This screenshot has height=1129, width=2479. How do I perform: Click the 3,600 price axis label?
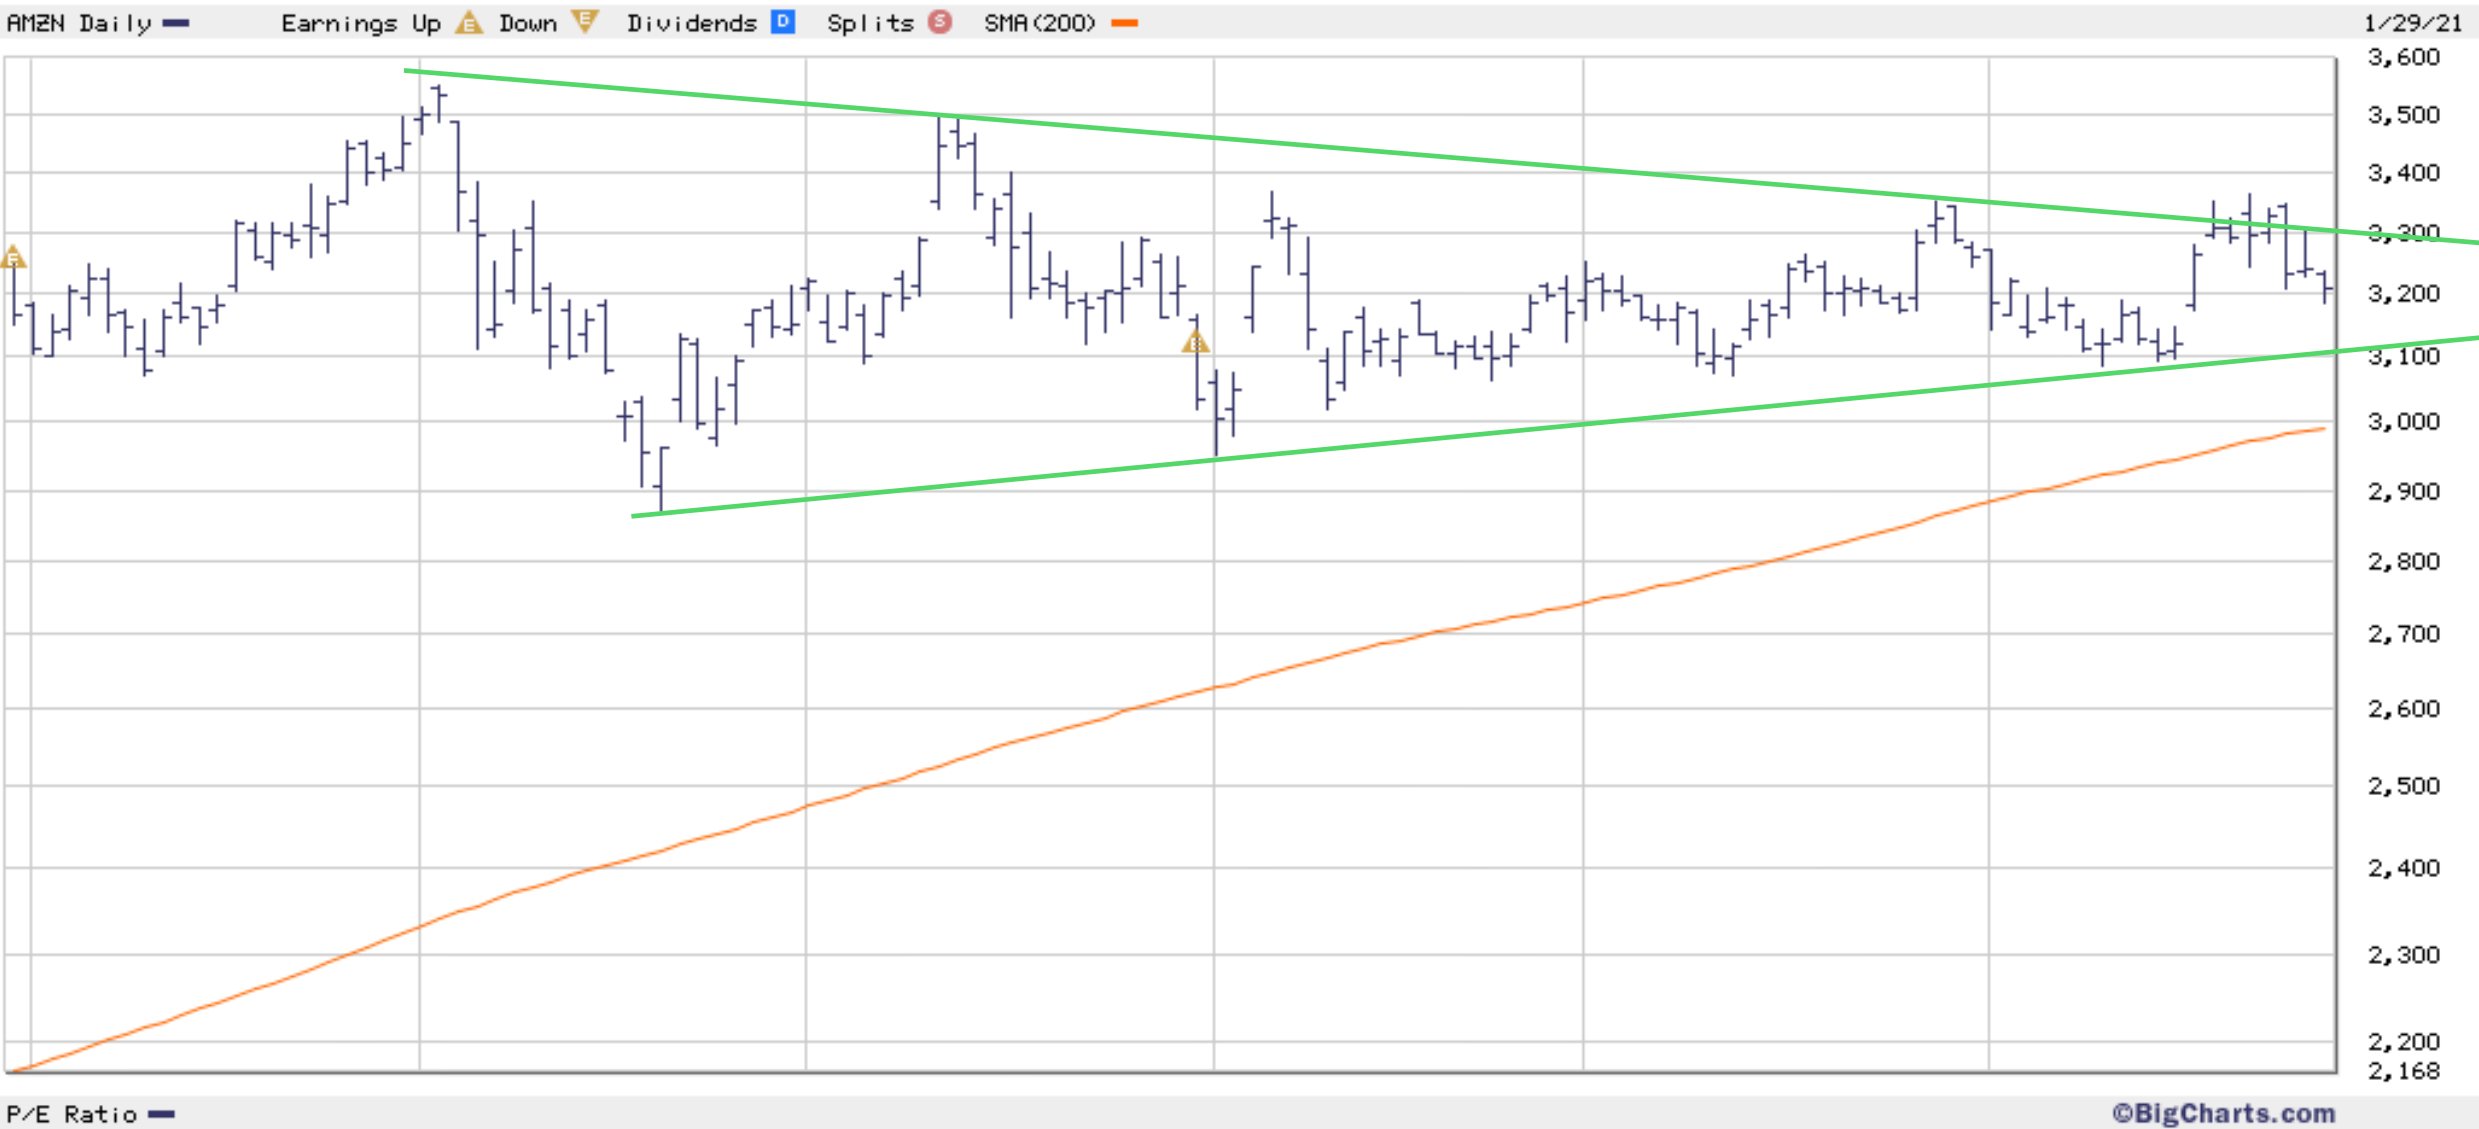2403,57
